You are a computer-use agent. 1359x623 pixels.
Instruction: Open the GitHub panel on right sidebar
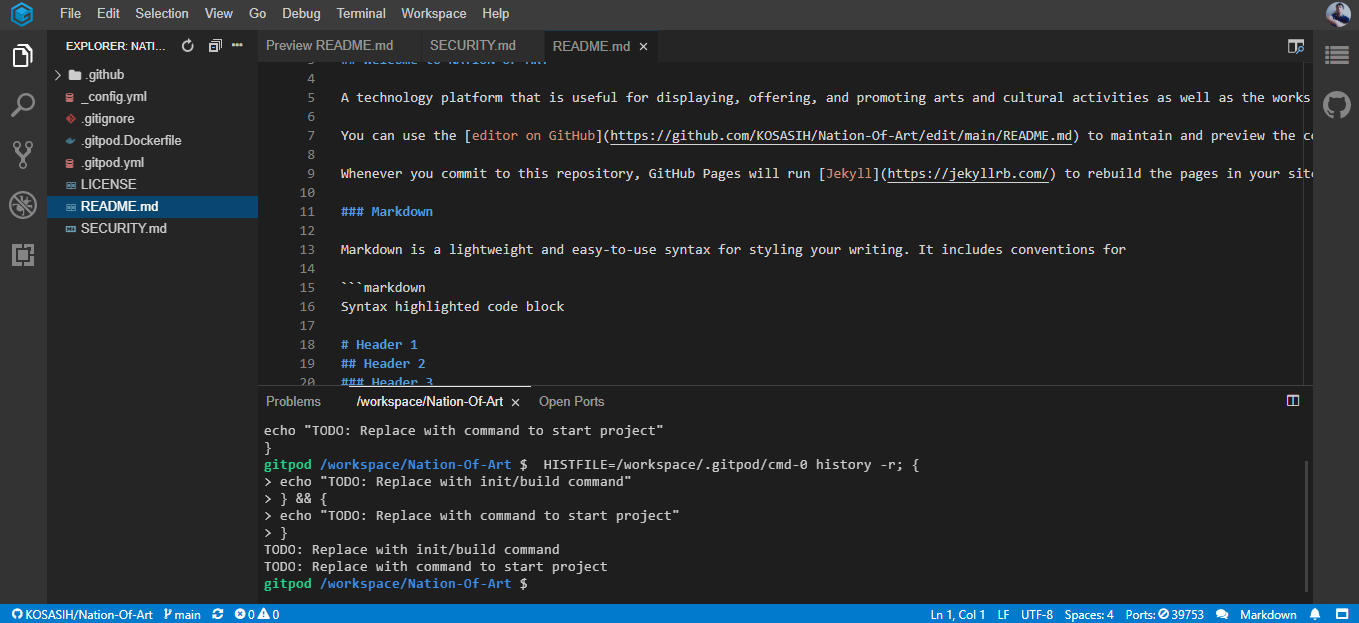tap(1337, 104)
